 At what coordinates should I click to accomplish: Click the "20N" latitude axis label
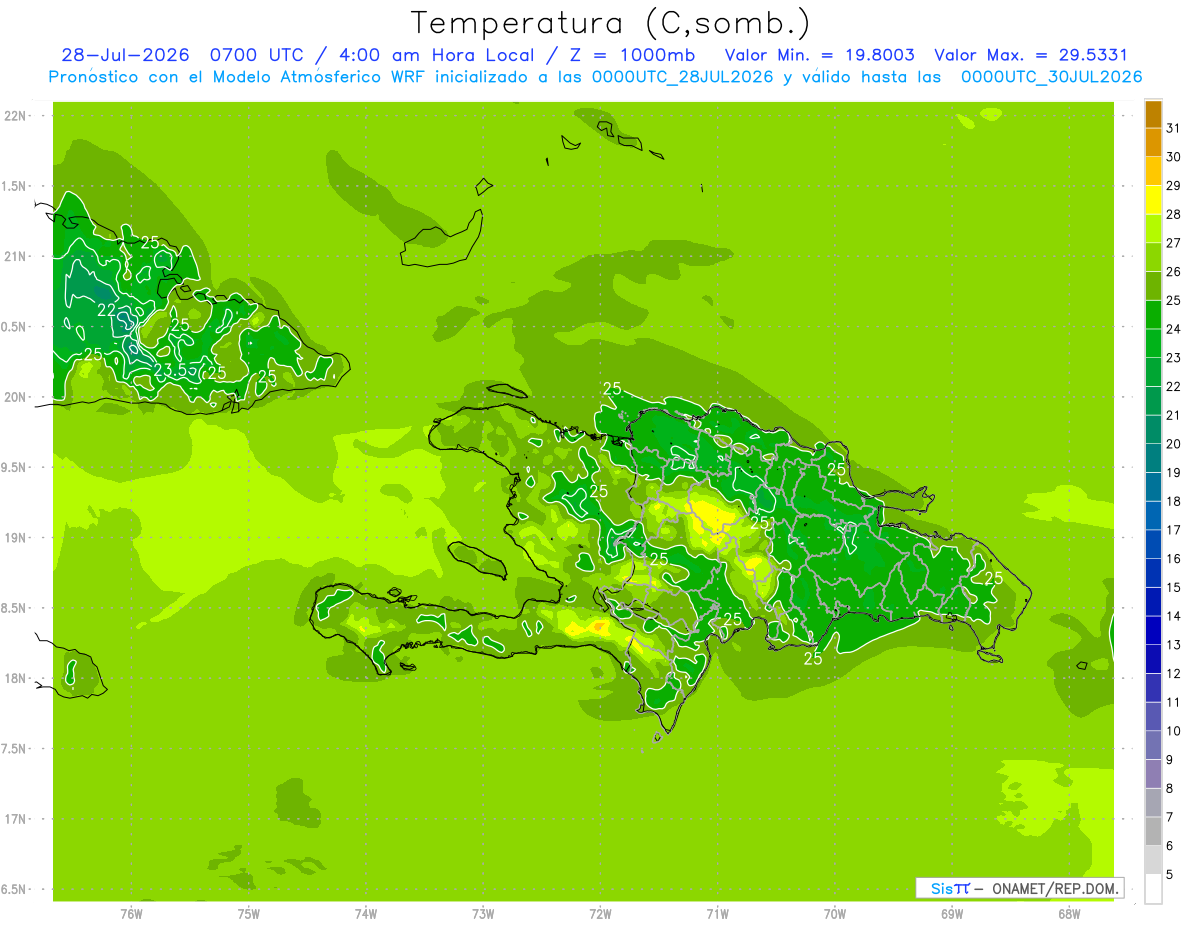(15, 398)
